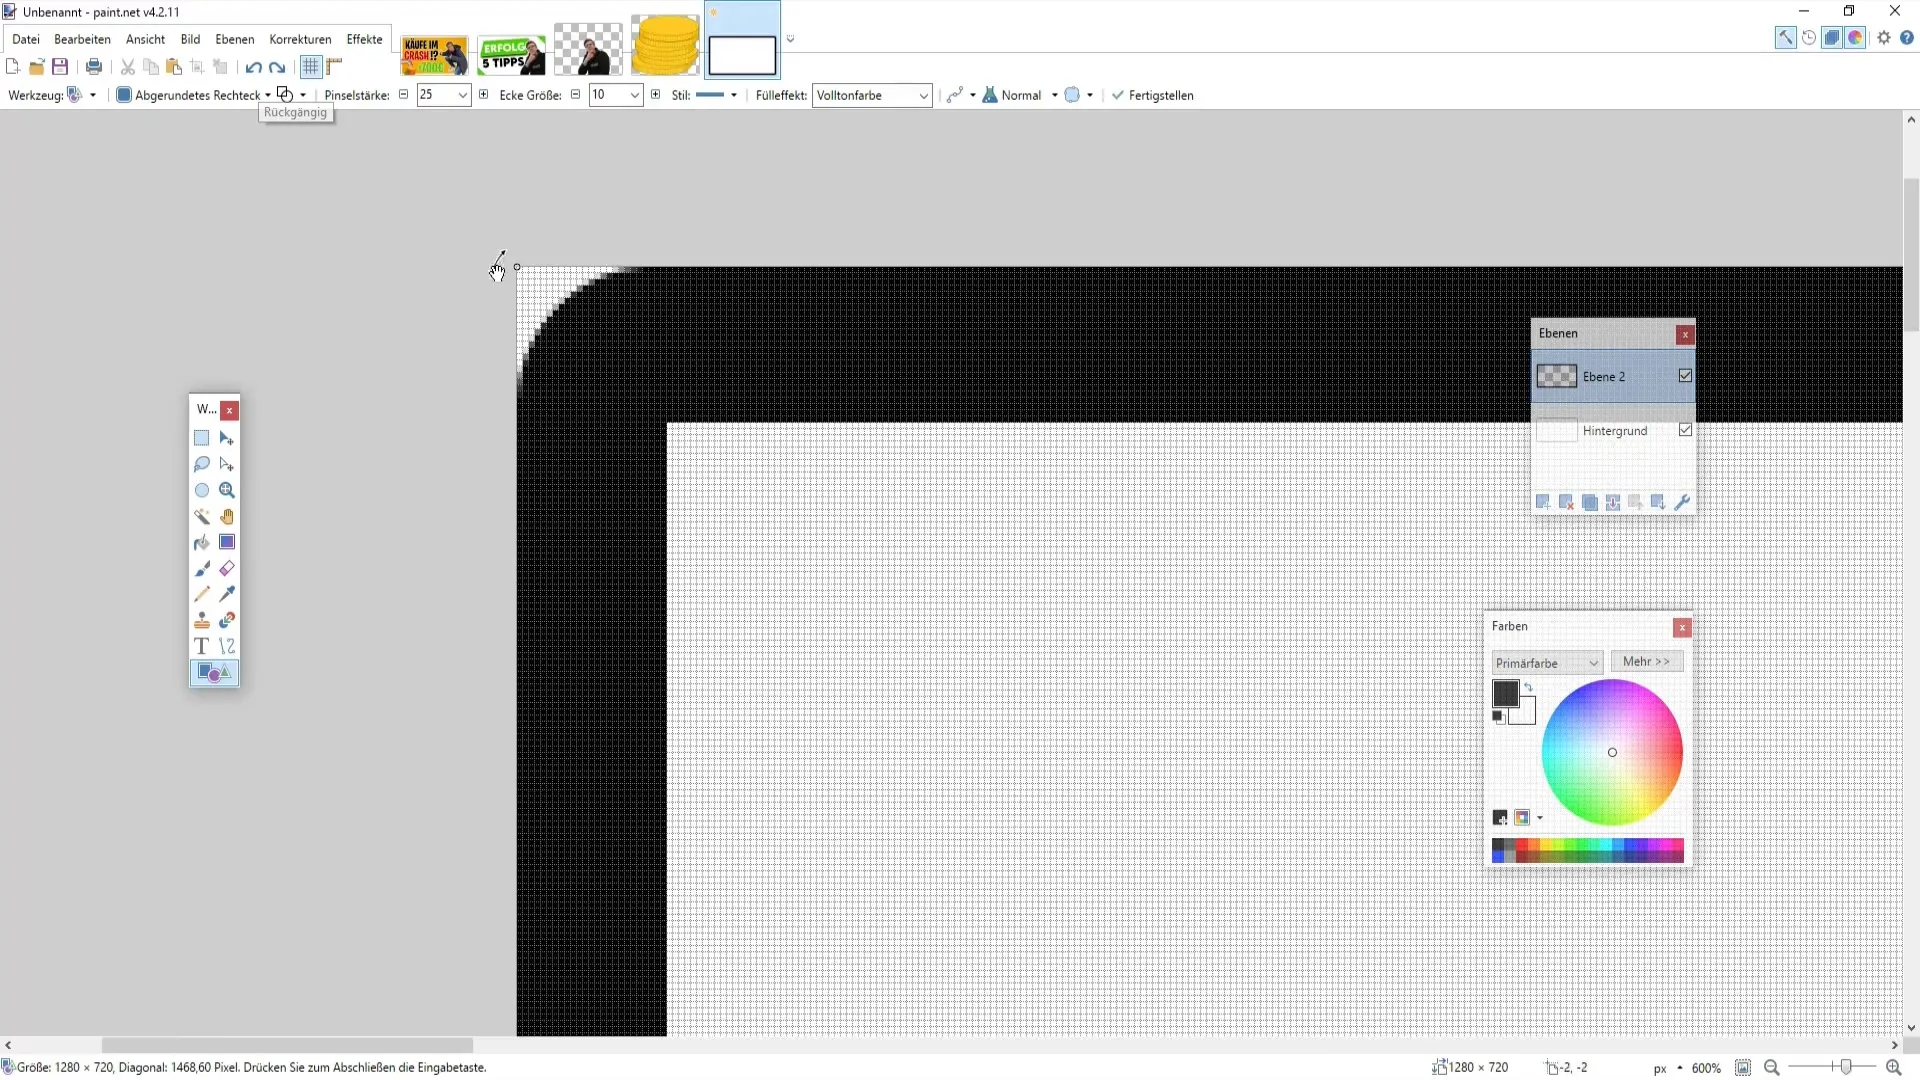Select the Ellipse Select tool

201,490
